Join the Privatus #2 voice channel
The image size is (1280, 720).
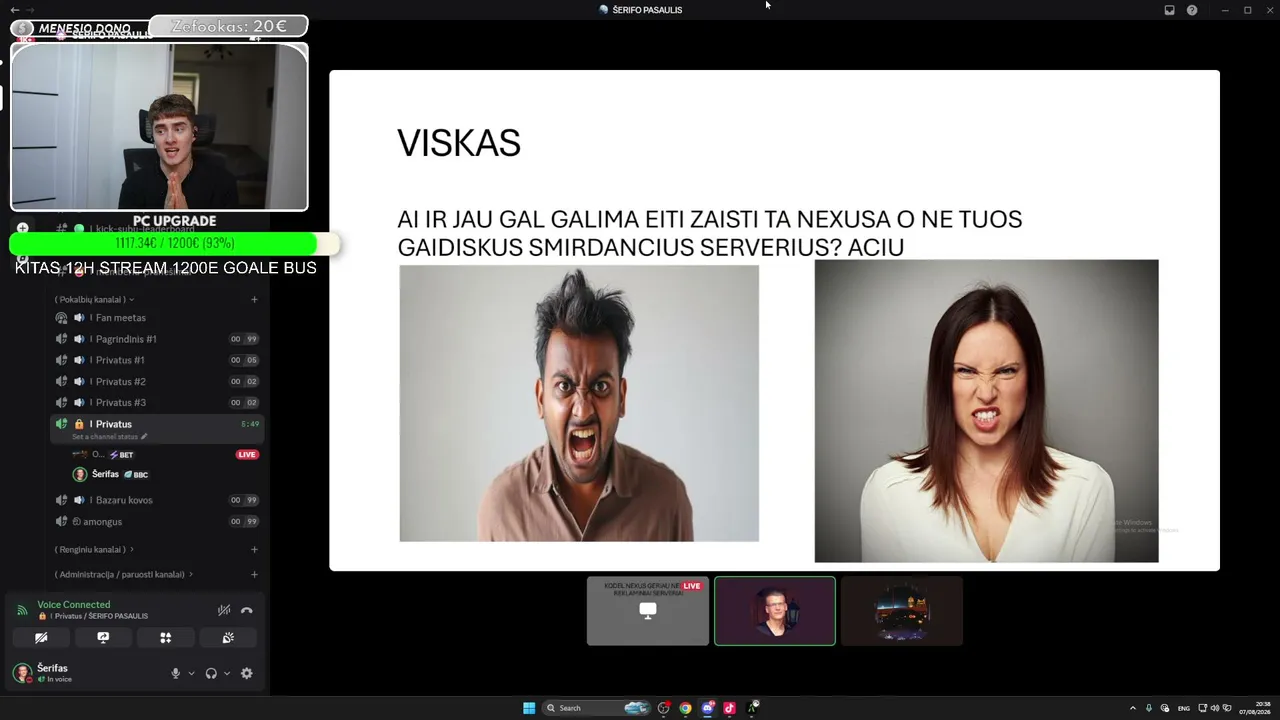tap(158, 381)
